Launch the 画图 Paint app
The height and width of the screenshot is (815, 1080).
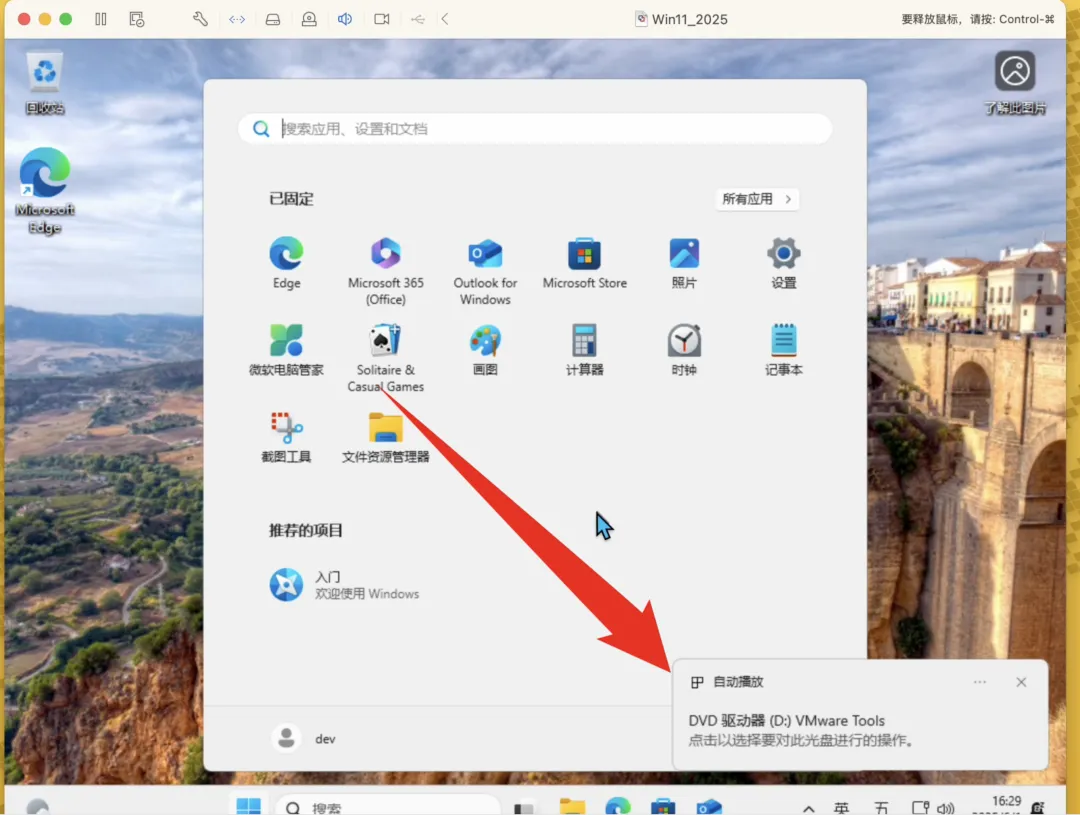click(485, 350)
